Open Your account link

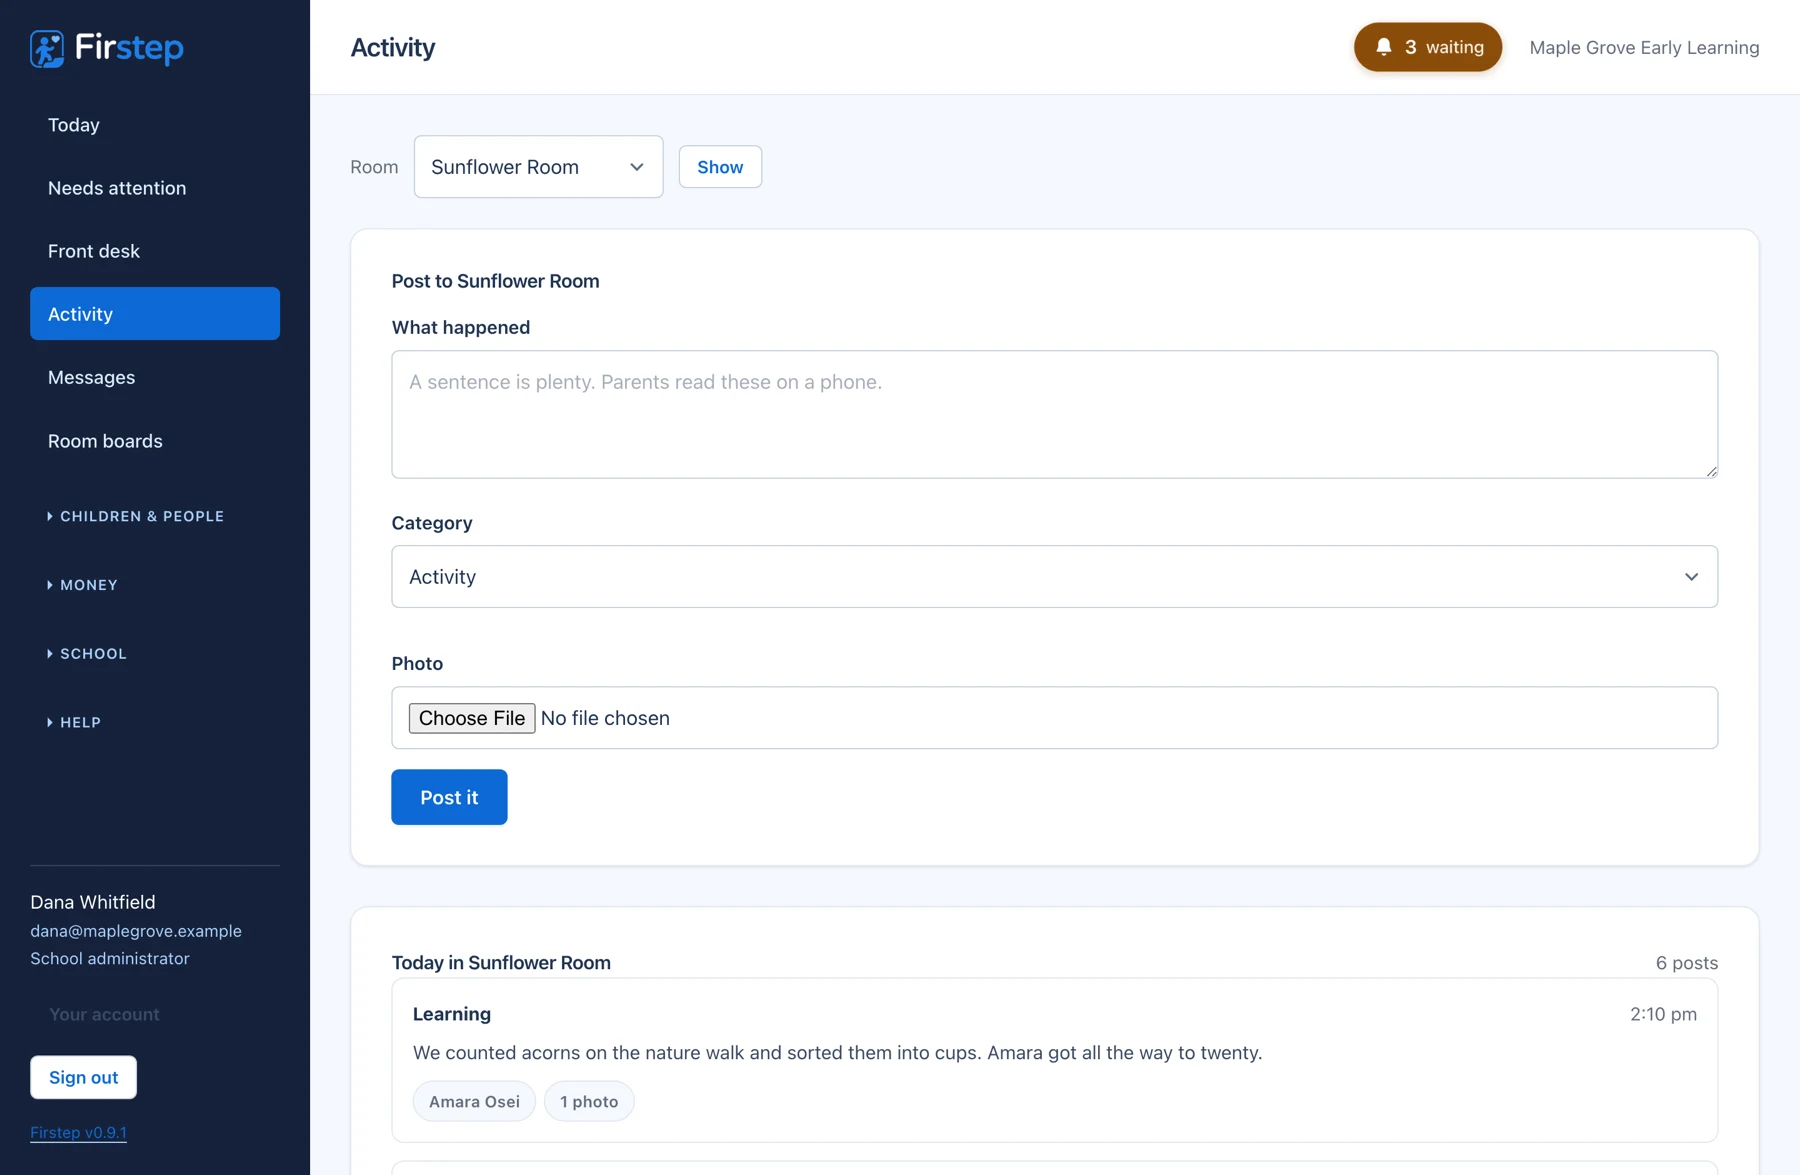coord(104,1014)
